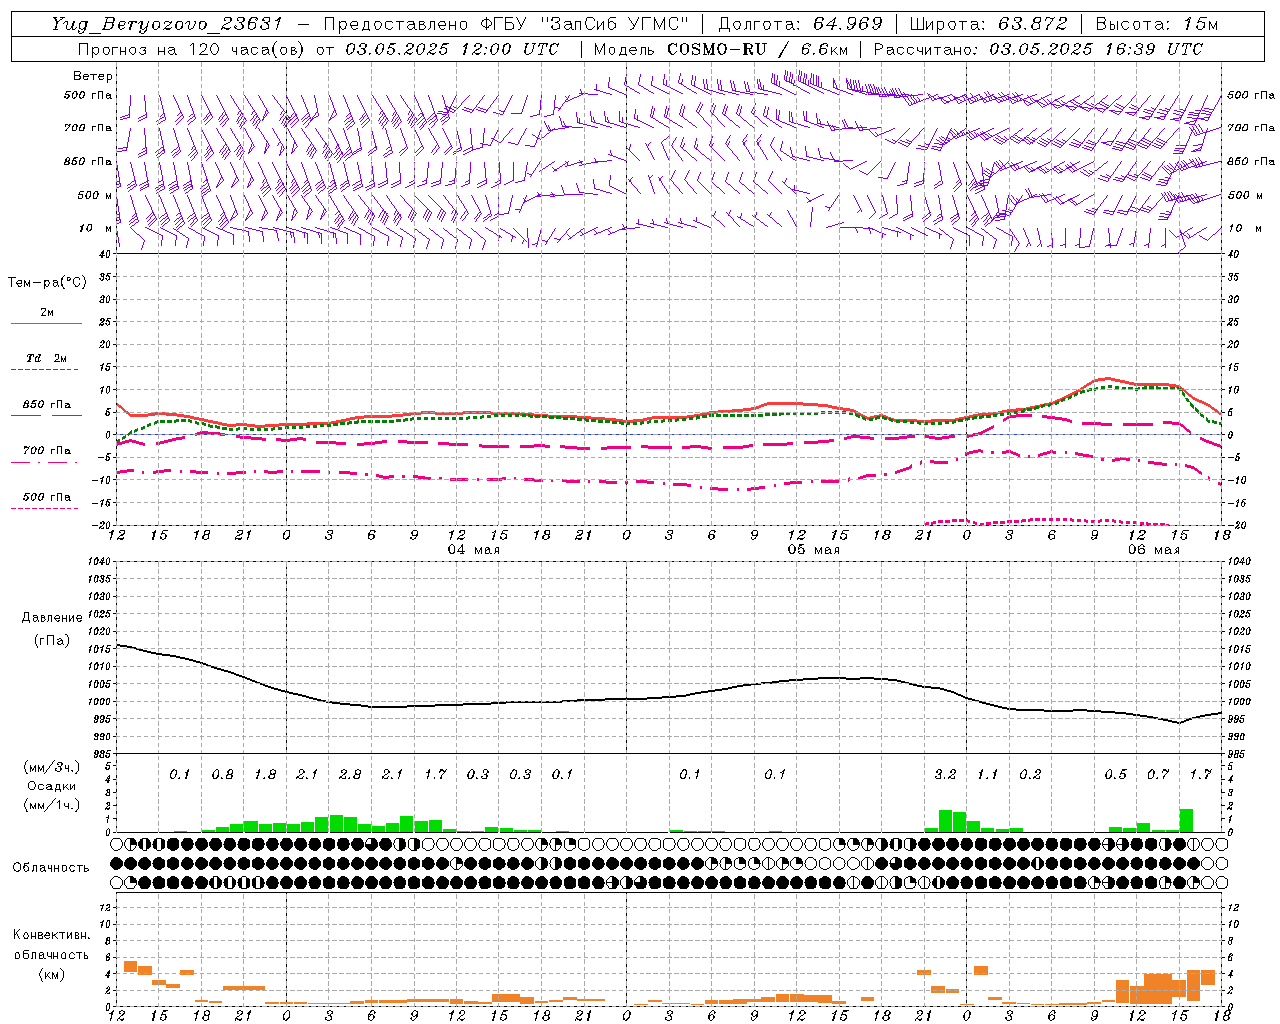Select the text 'Широта: 63.872'
Image resolution: width=1280 pixels, height=1024 pixels.
988,24
